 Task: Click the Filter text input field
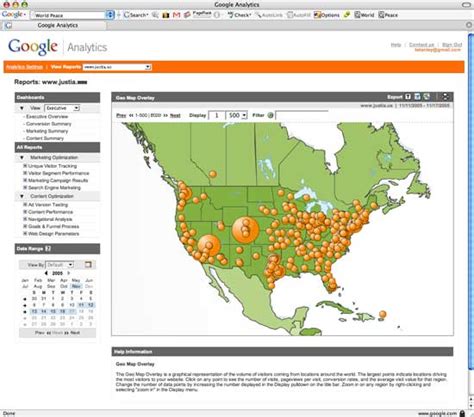pos(302,115)
